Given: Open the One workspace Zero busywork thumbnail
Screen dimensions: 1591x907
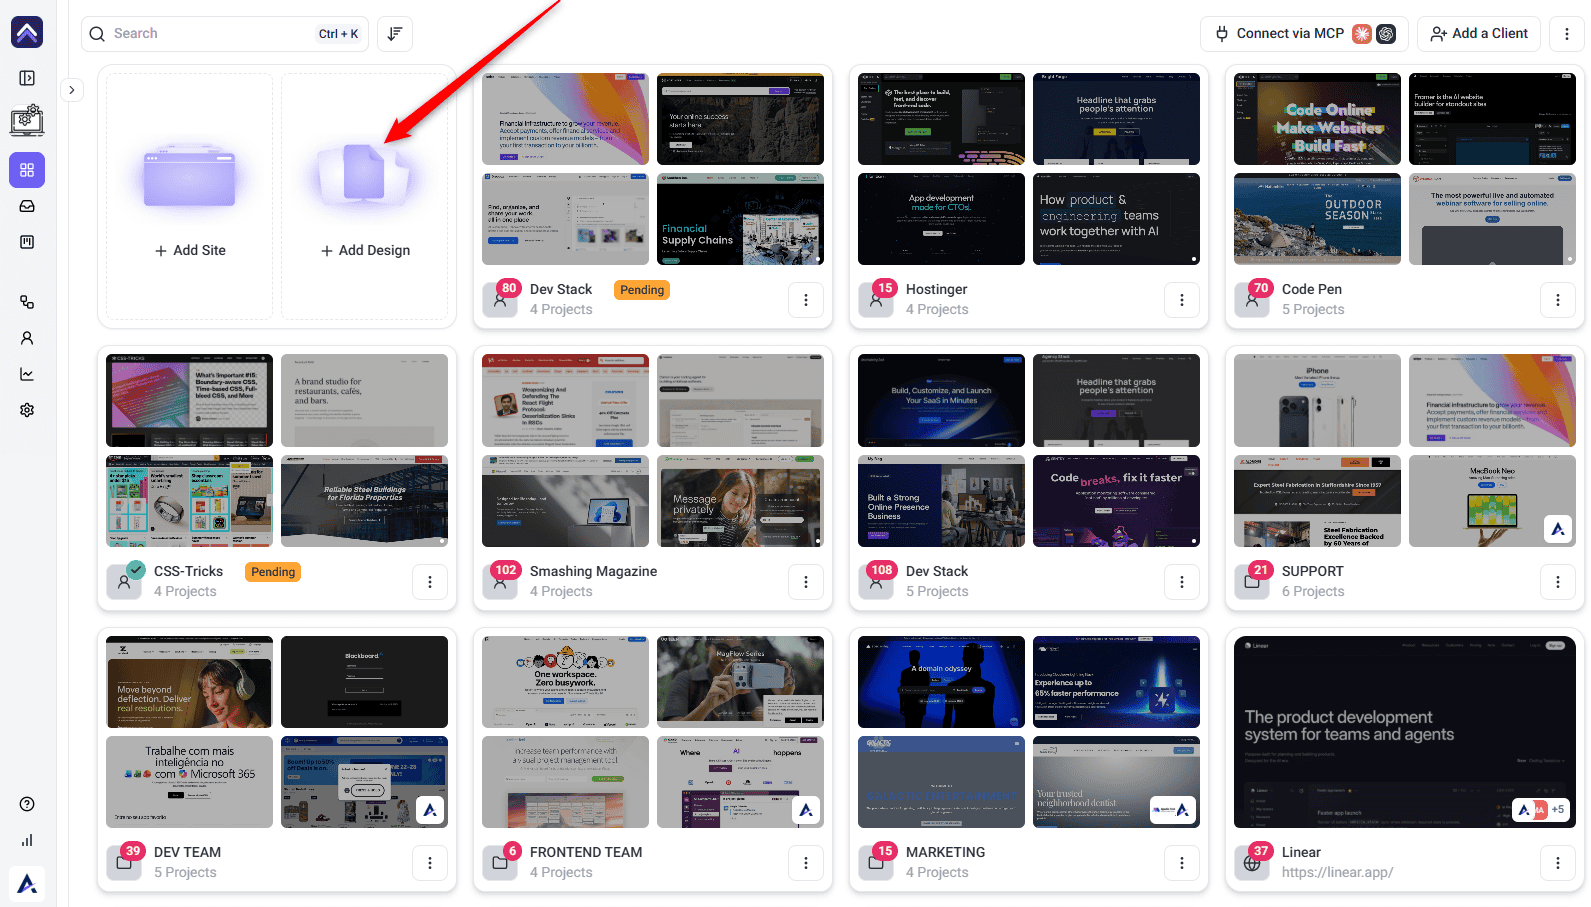Looking at the screenshot, I should coord(565,682).
